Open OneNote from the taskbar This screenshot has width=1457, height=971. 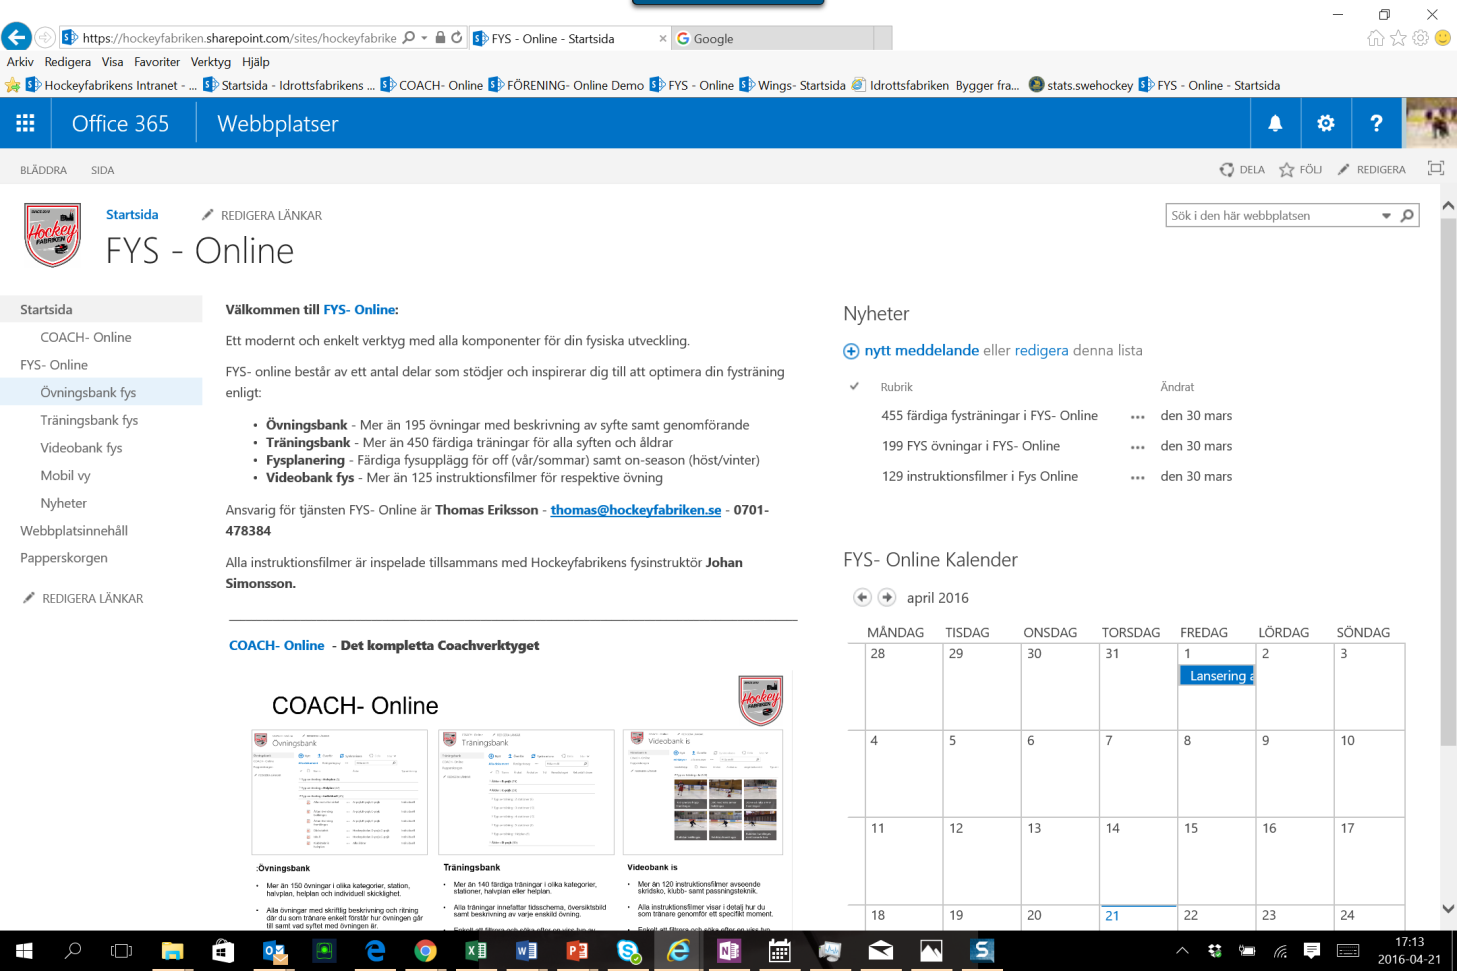pos(729,950)
